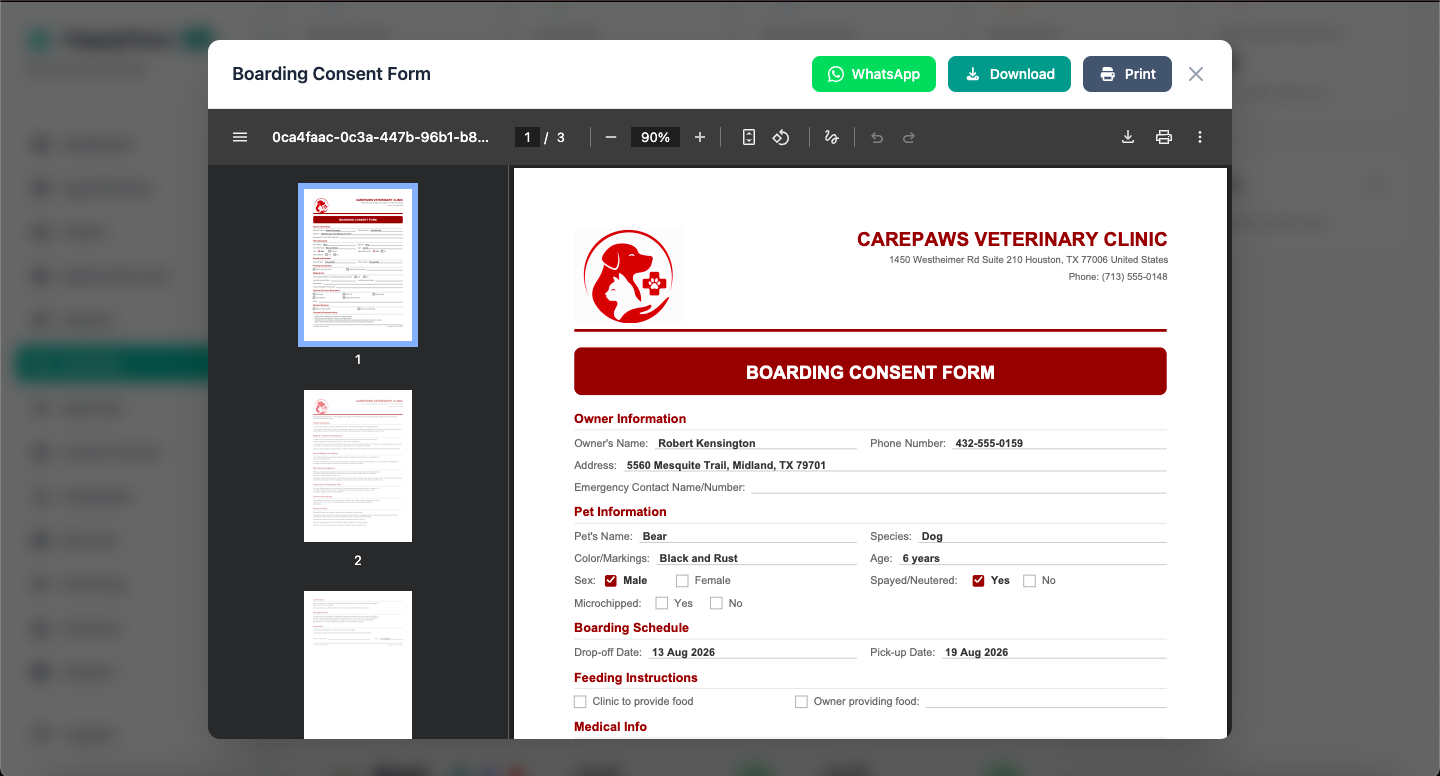Click the Pet Information section heading
Image resolution: width=1440 pixels, height=776 pixels.
620,512
